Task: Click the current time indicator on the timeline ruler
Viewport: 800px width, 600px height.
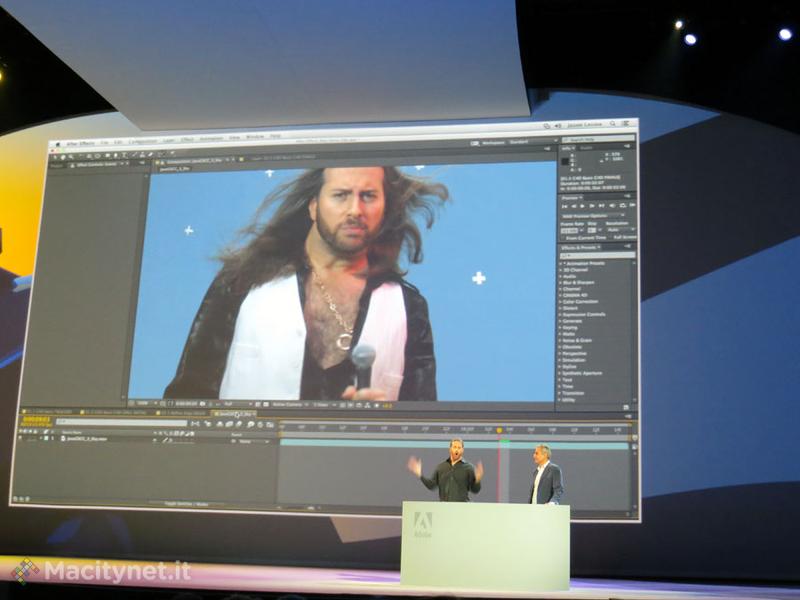Action: pyautogui.click(x=499, y=431)
